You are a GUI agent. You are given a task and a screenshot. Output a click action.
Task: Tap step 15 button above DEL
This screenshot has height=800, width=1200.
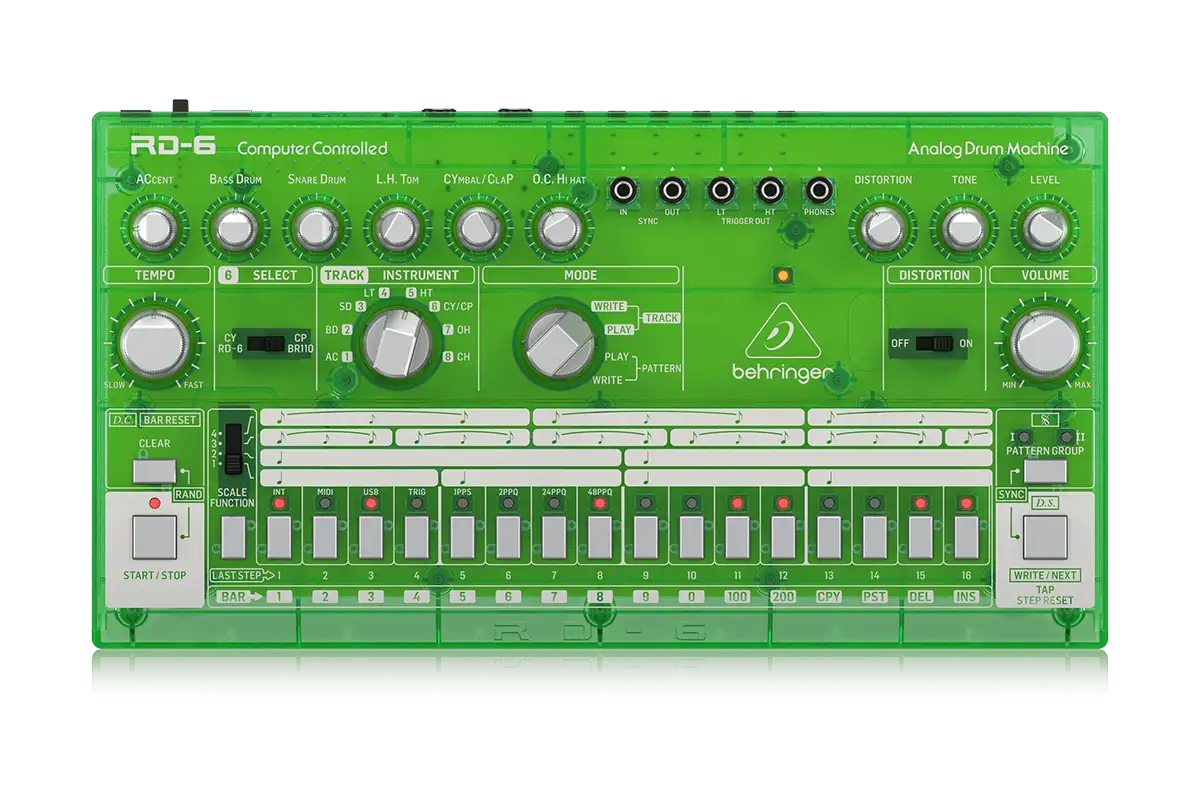[920, 537]
